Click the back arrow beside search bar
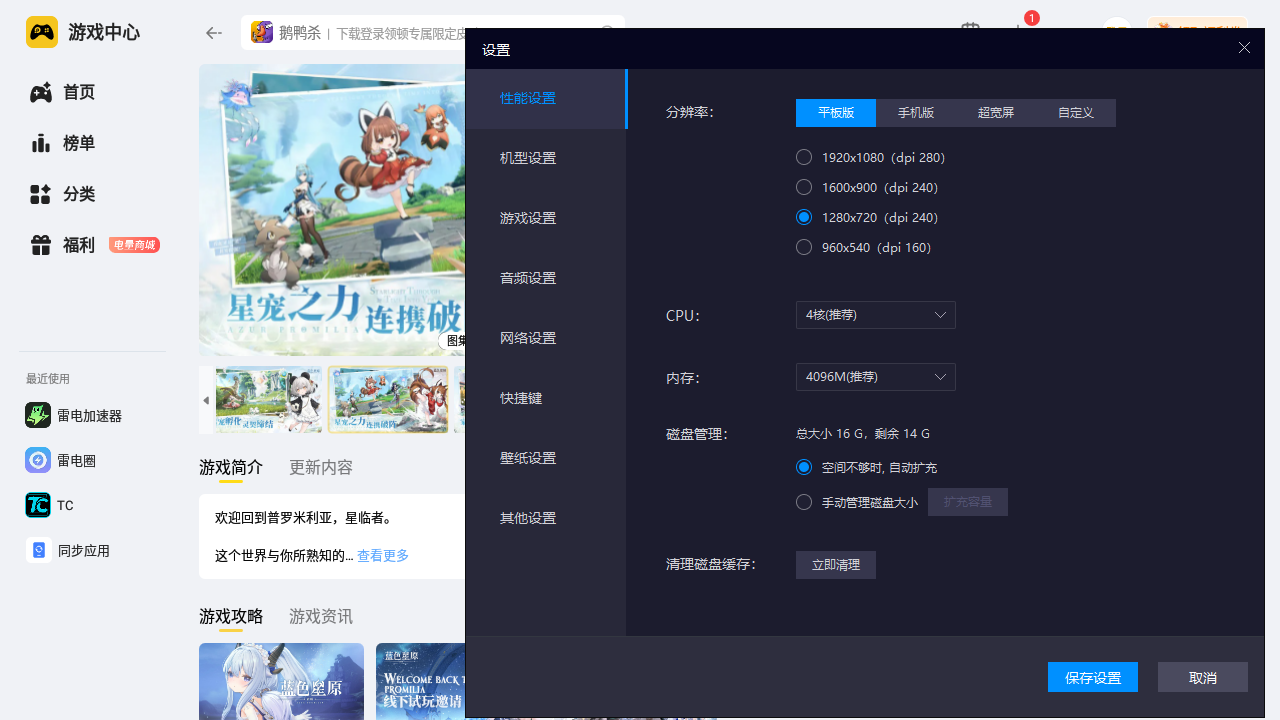1280x720 pixels. [x=213, y=33]
